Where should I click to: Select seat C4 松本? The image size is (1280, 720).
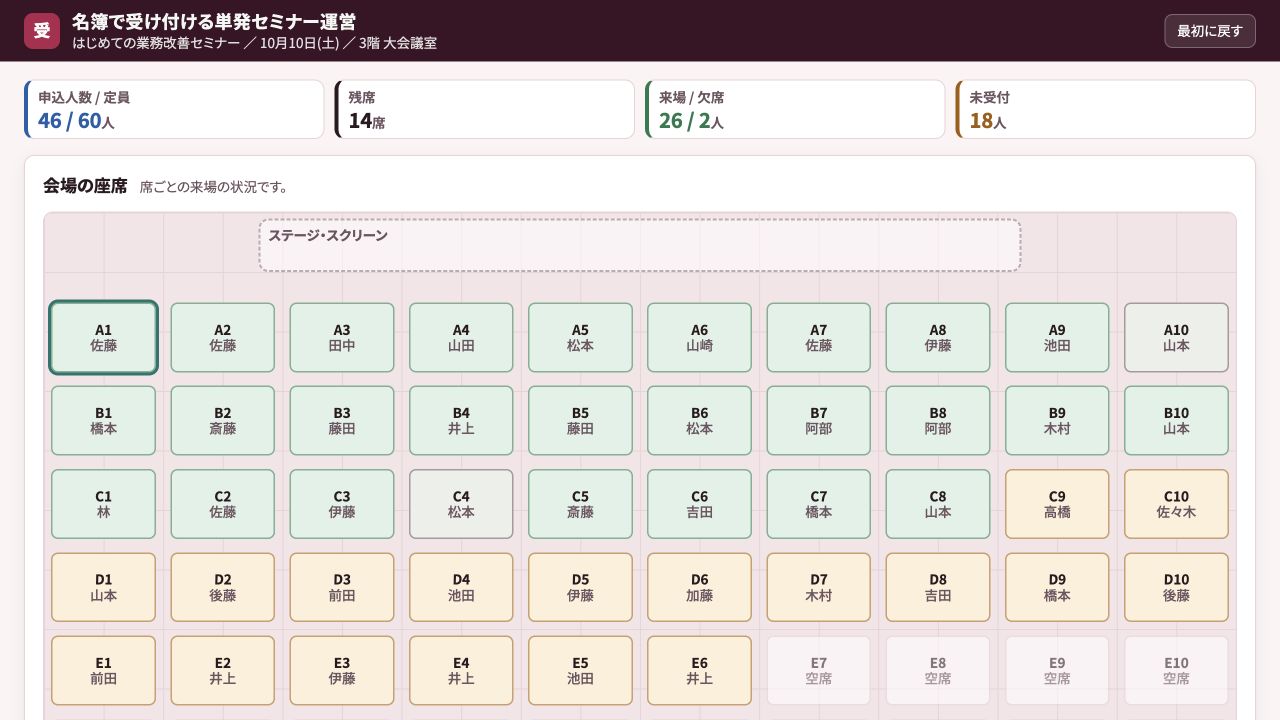[x=461, y=504]
